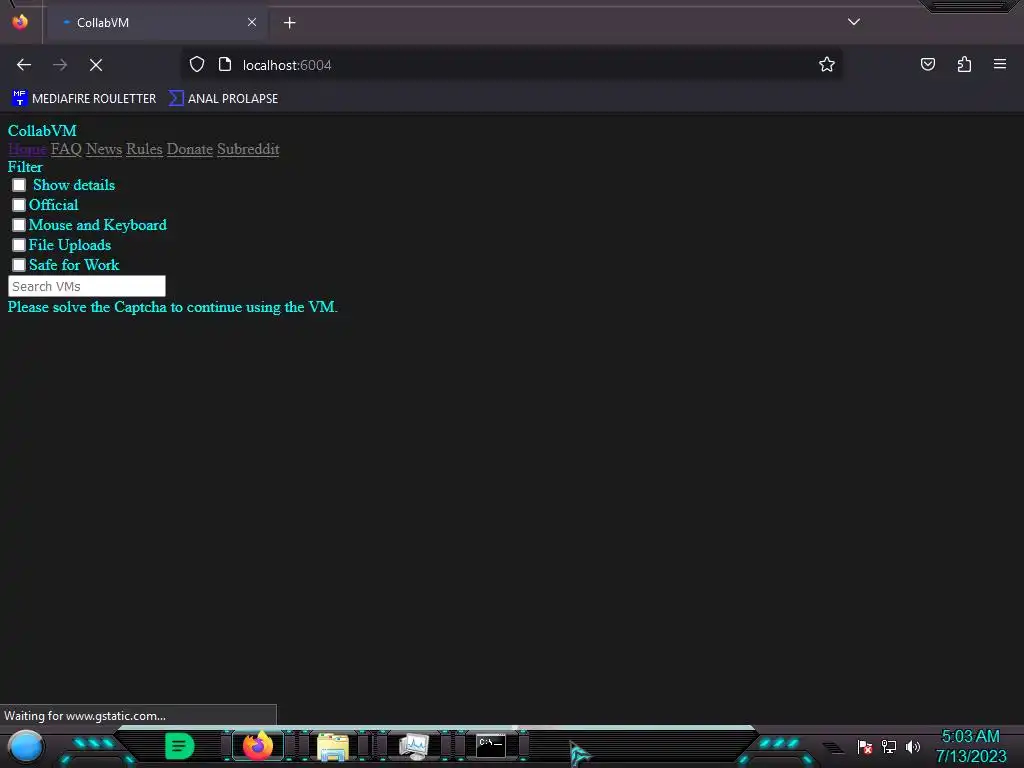
Task: Open the Subreddit nav link
Action: [x=248, y=149]
